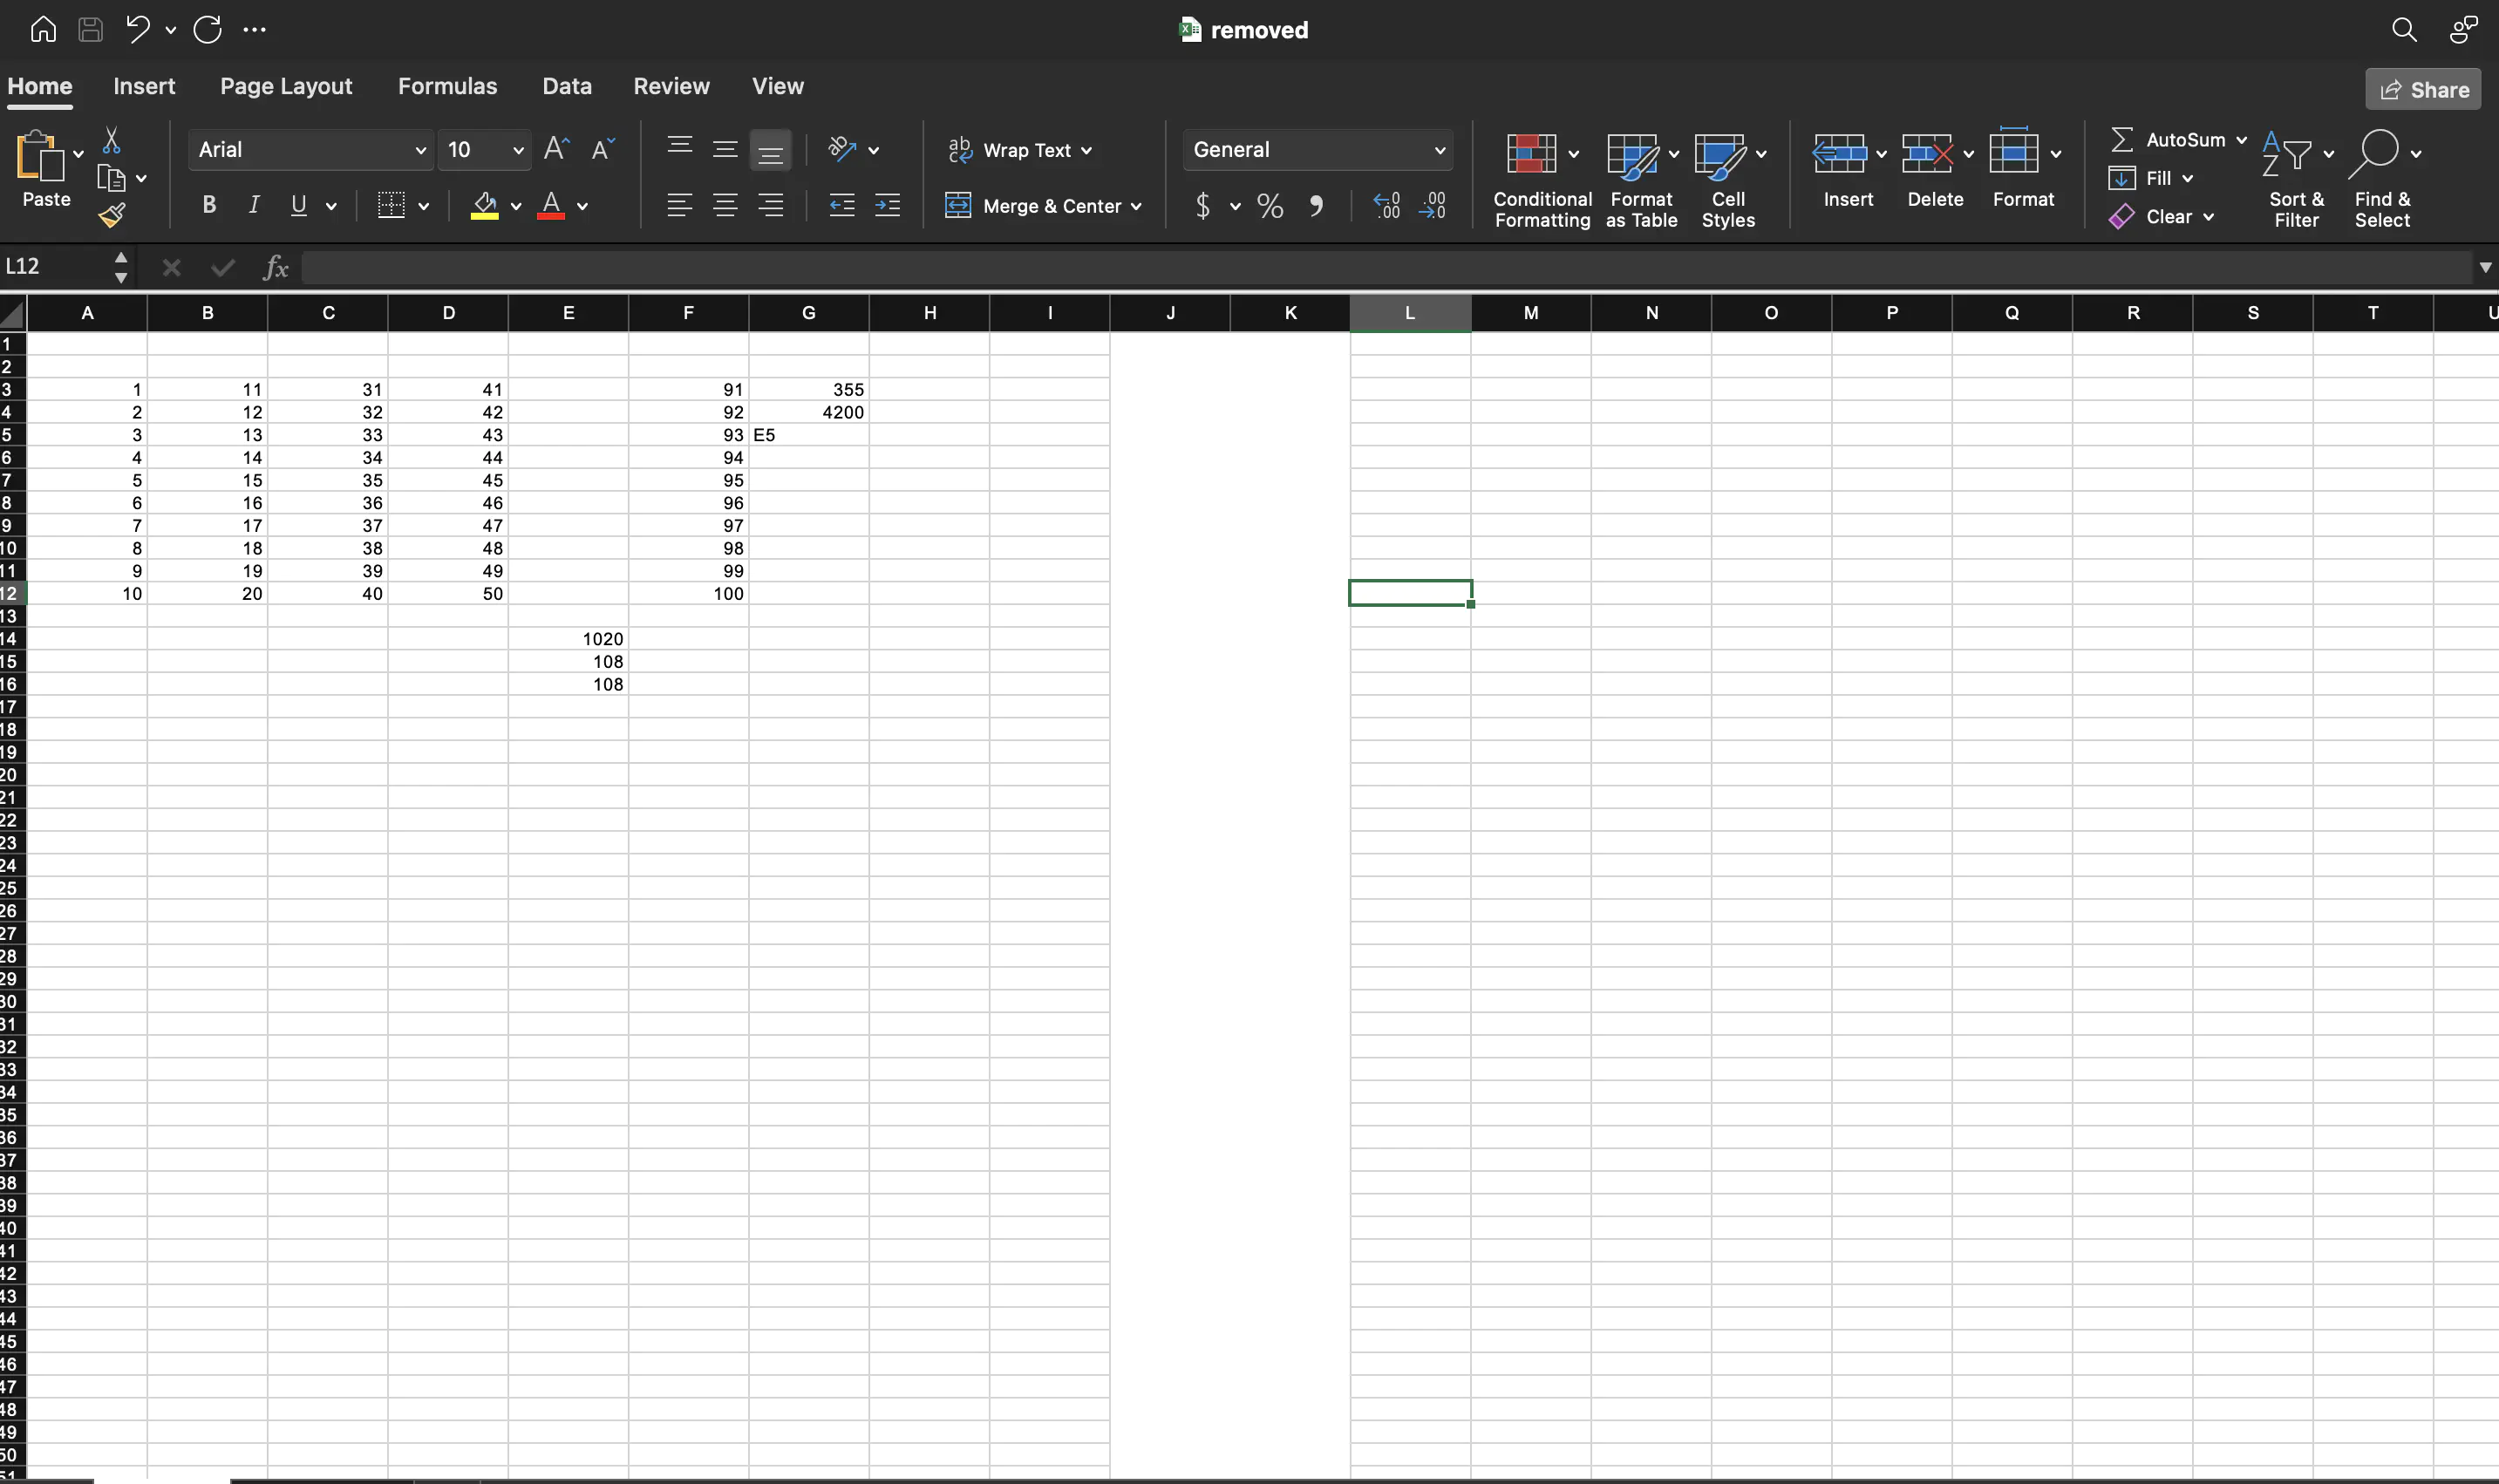
Task: Click the Increase Decimal icon
Action: tap(1386, 206)
